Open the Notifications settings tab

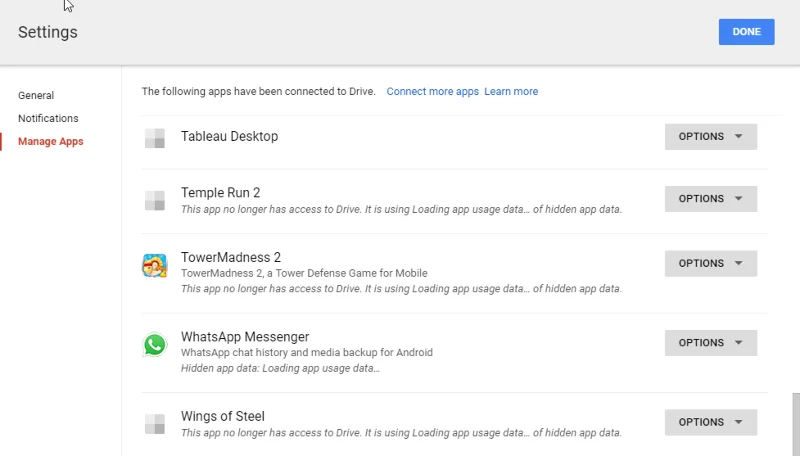tap(48, 119)
